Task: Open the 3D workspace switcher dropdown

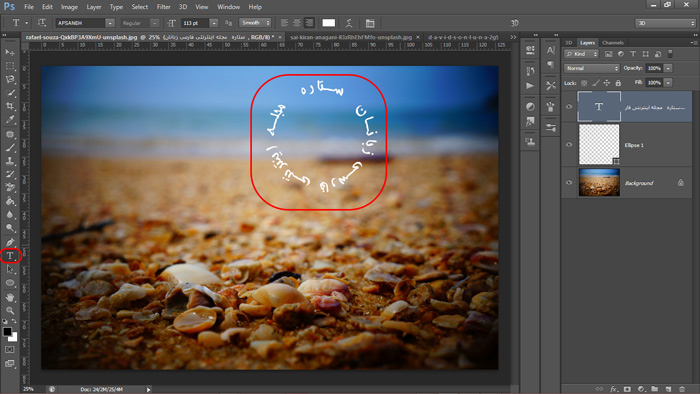Action: coord(665,23)
